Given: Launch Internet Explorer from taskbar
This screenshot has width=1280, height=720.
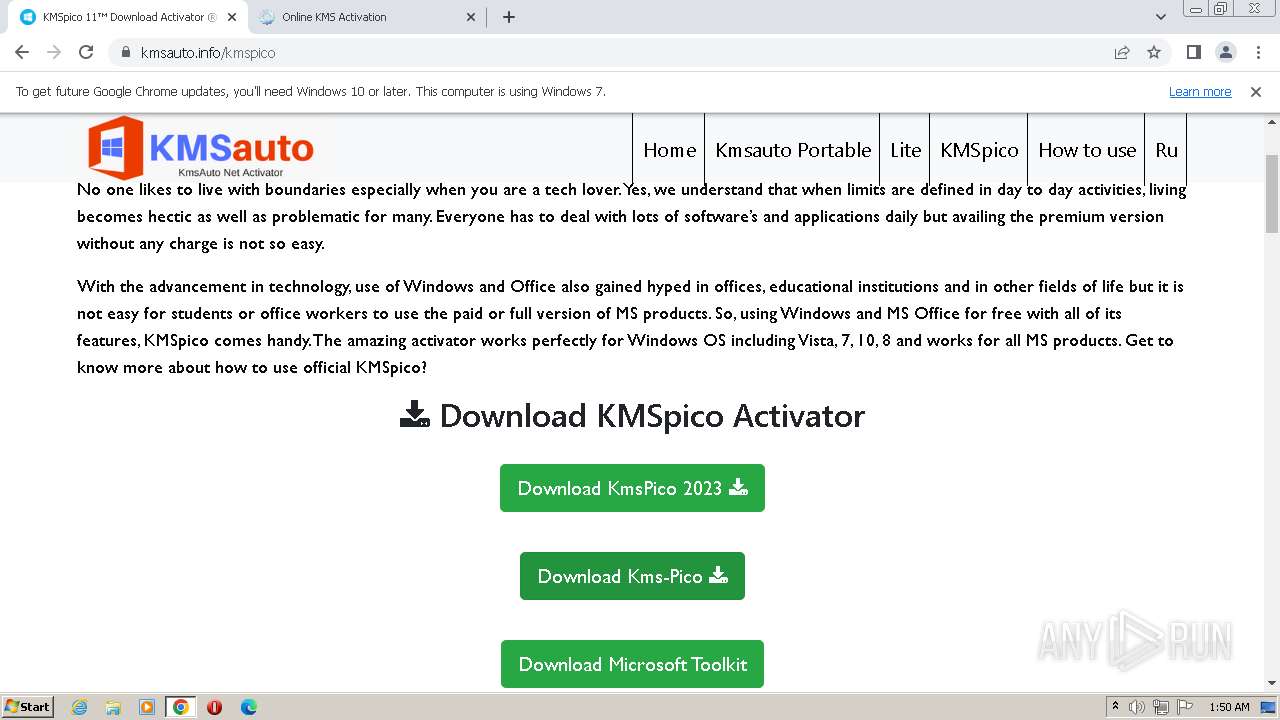Looking at the screenshot, I should (79, 707).
